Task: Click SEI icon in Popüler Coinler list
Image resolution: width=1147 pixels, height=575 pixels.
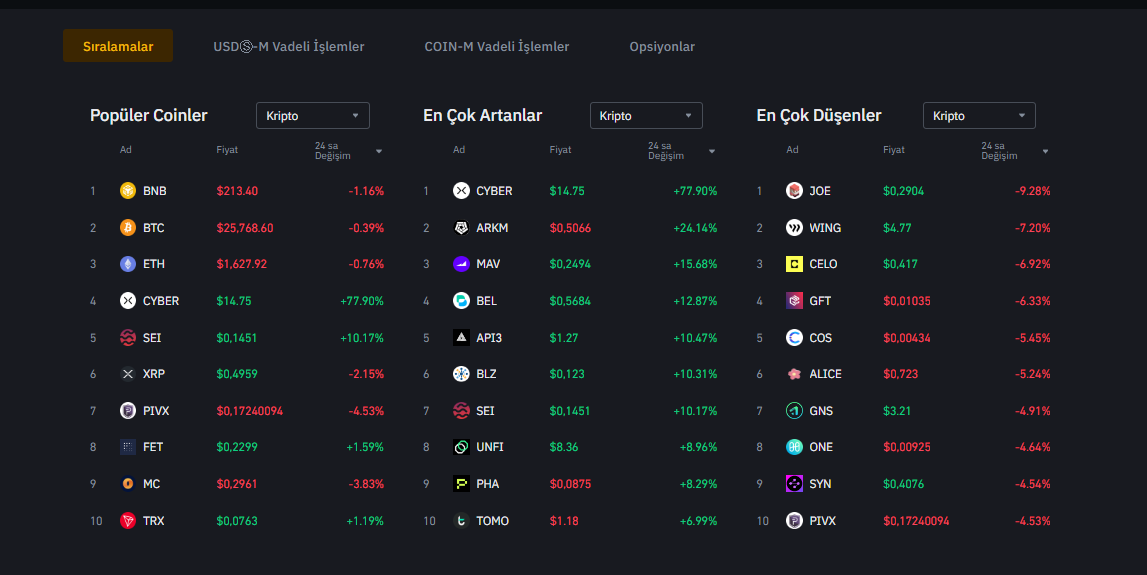Action: [x=128, y=337]
